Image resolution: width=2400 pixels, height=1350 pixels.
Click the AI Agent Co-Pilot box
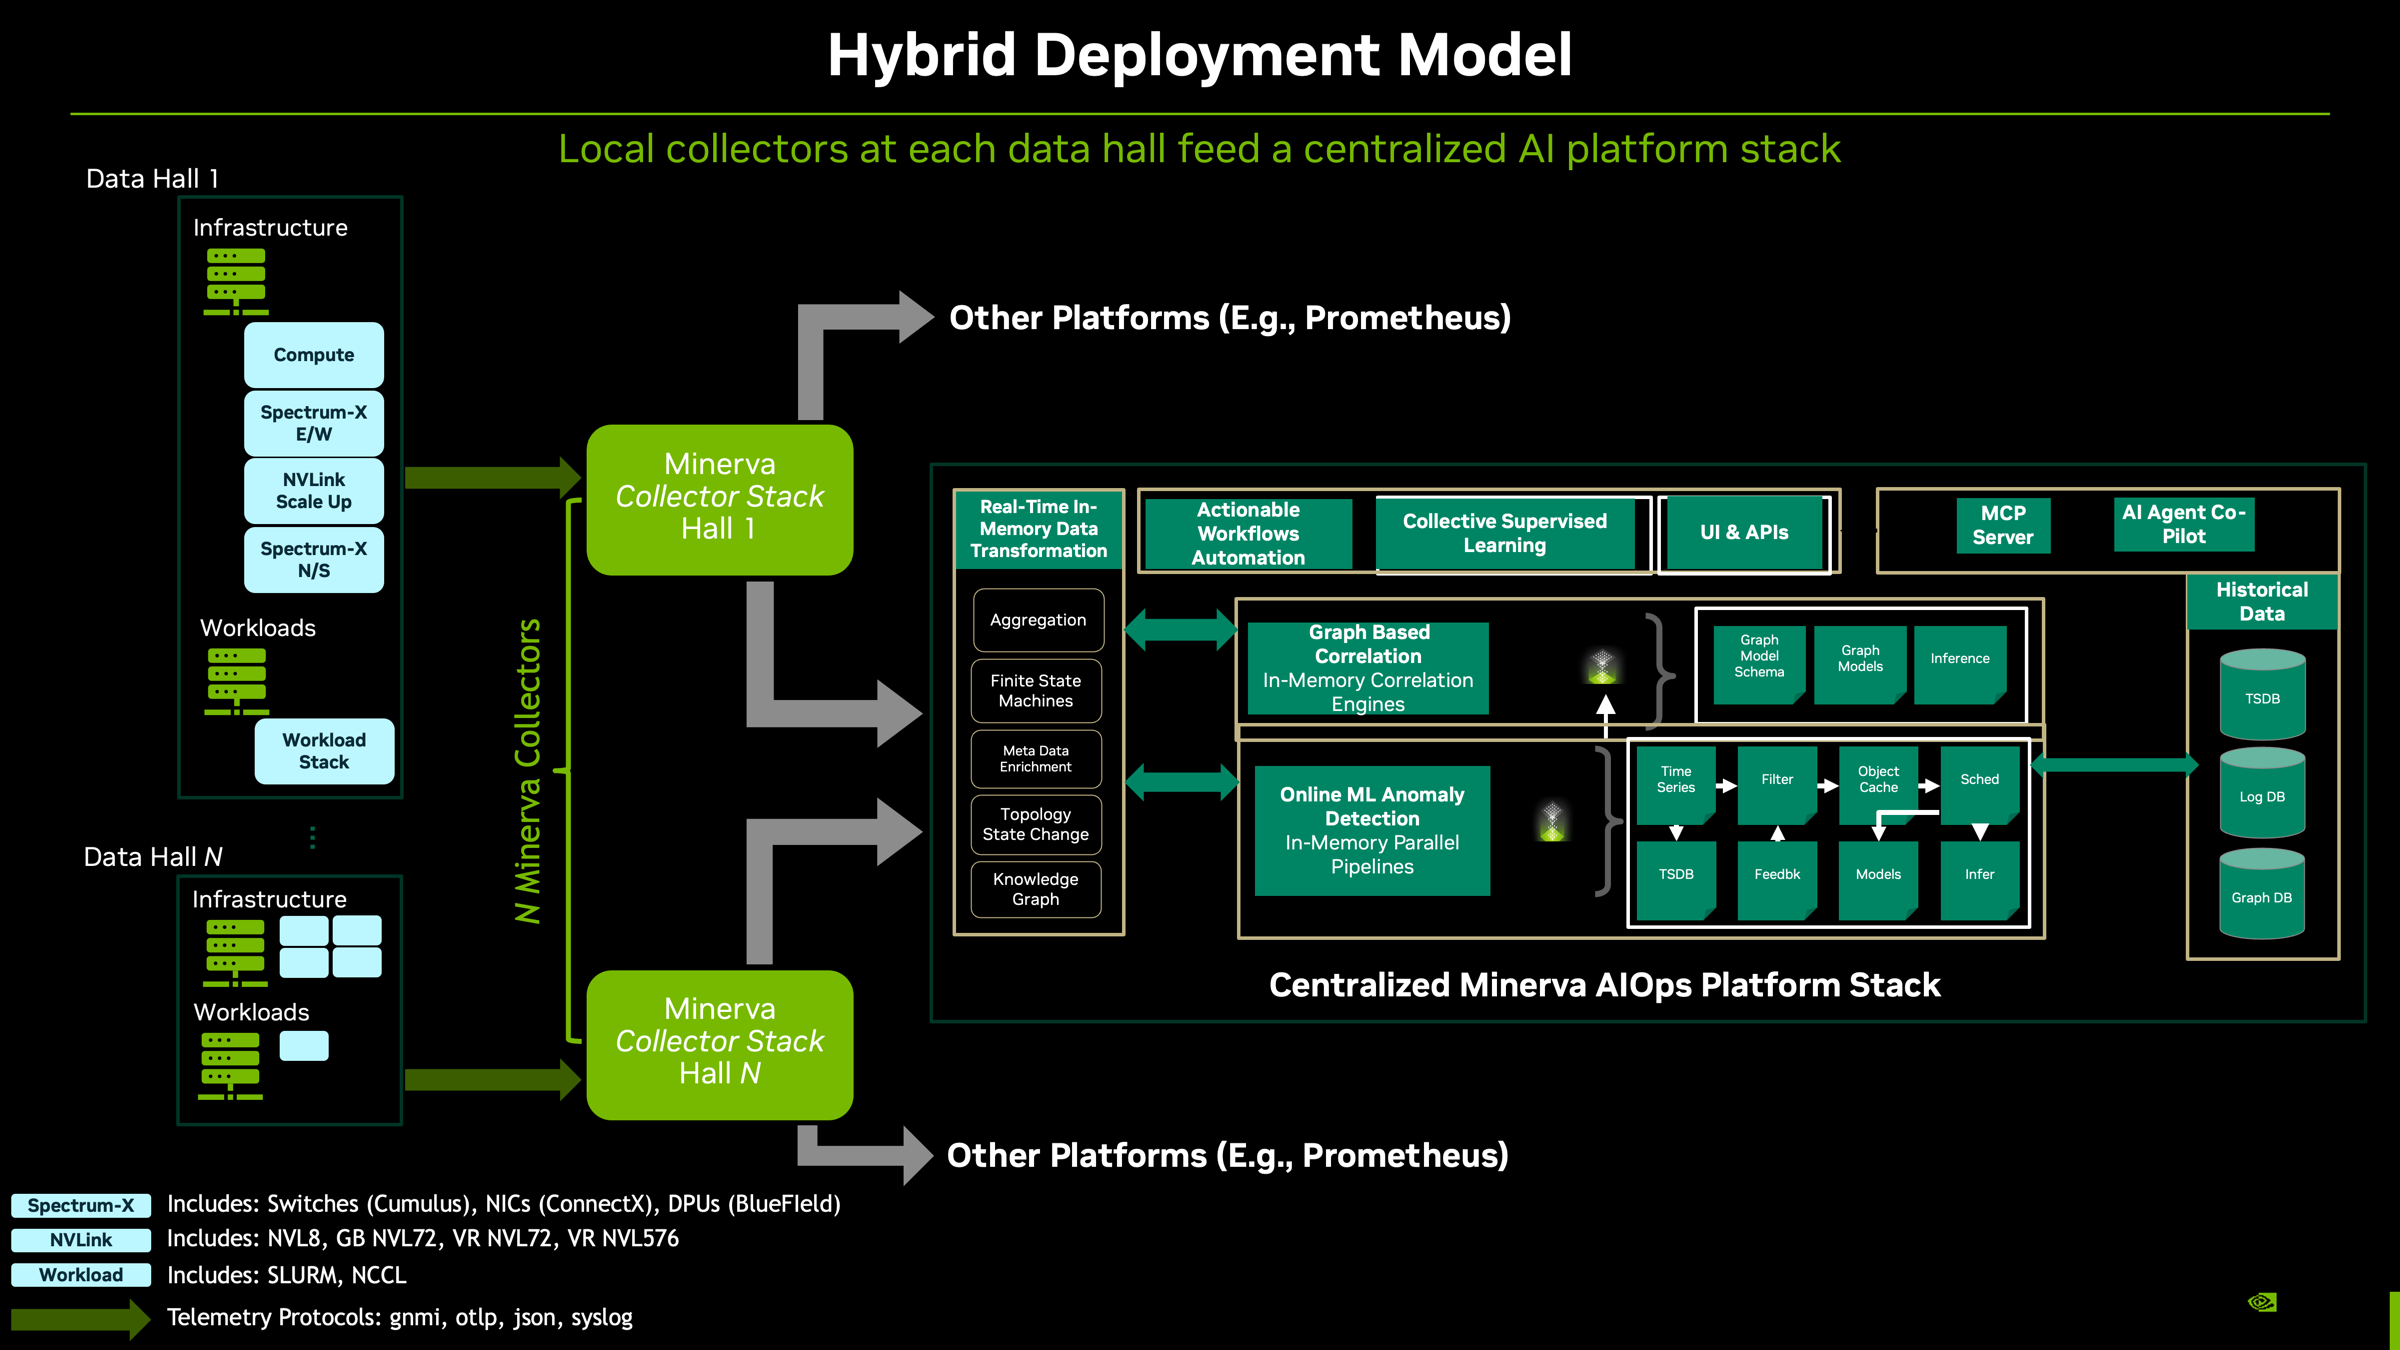click(x=2184, y=524)
